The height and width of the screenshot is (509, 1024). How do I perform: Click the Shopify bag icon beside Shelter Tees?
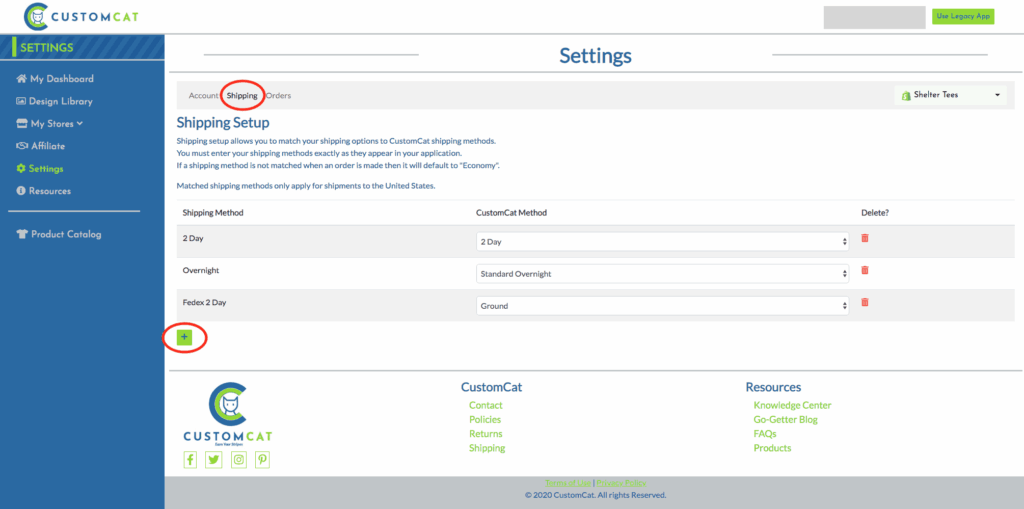[x=906, y=95]
